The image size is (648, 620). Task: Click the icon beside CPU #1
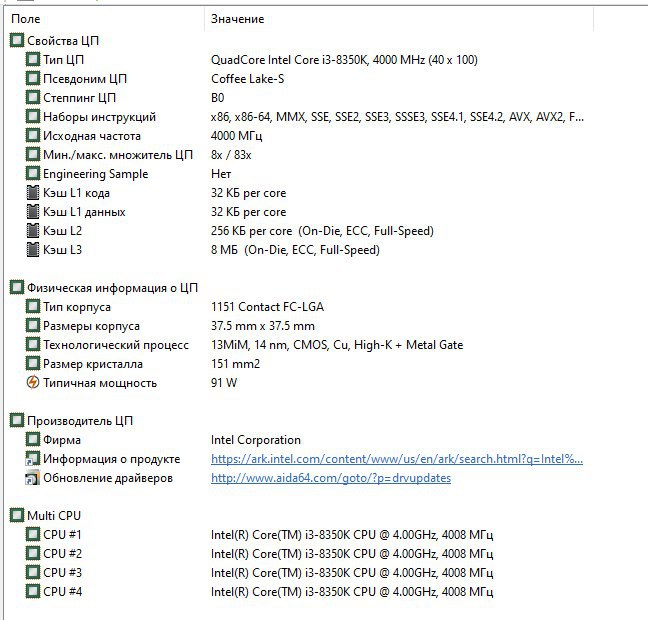(x=33, y=534)
